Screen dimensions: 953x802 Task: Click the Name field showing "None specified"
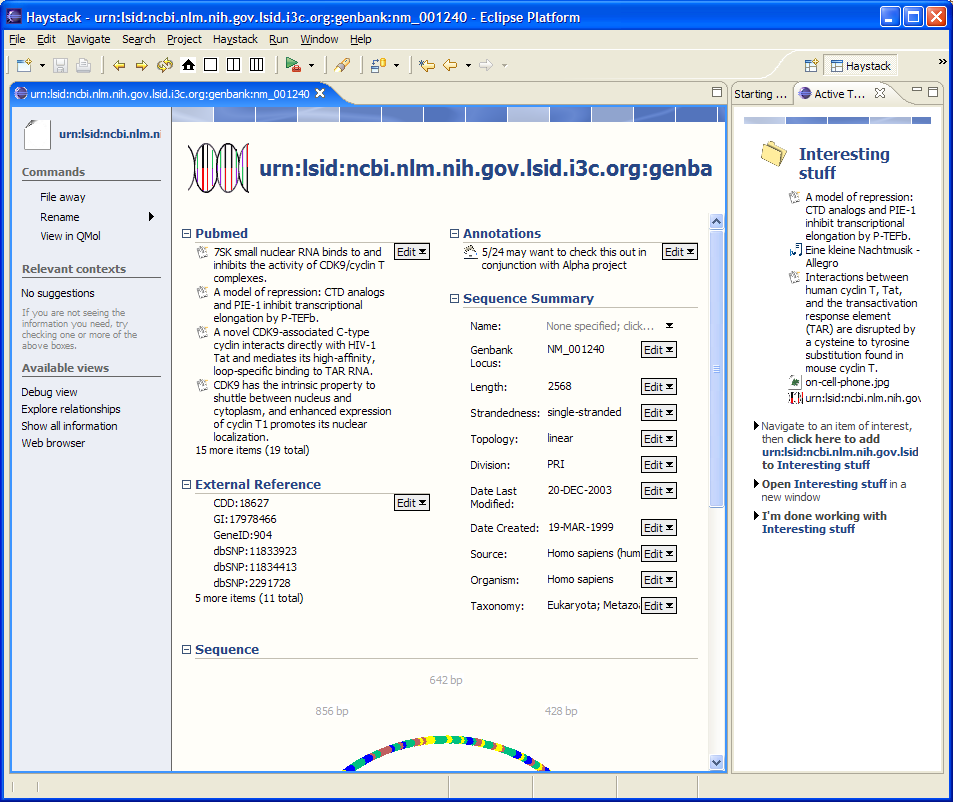click(600, 326)
